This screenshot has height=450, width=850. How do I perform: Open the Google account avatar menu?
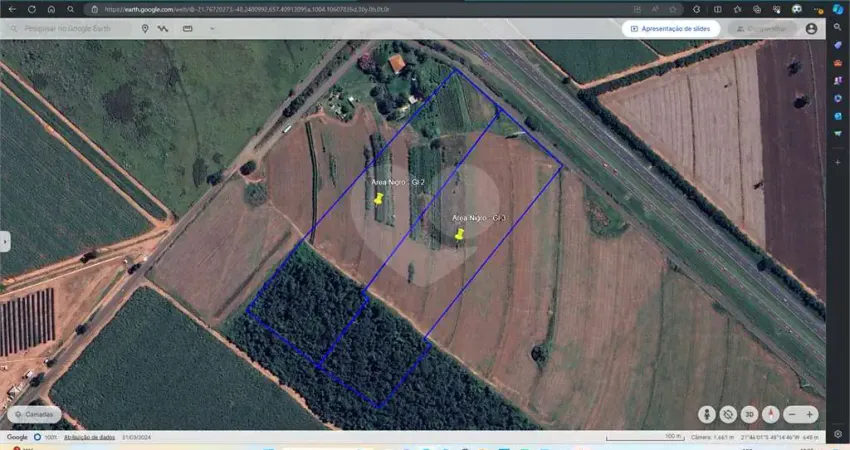click(811, 29)
